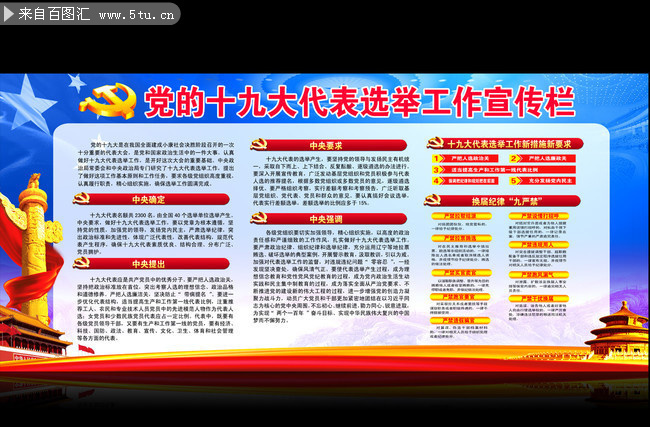Viewport: 650px width, 427px height.
Task: Click the emblem beside 十九大代表选举工作新措施新要求
Action: pos(435,143)
